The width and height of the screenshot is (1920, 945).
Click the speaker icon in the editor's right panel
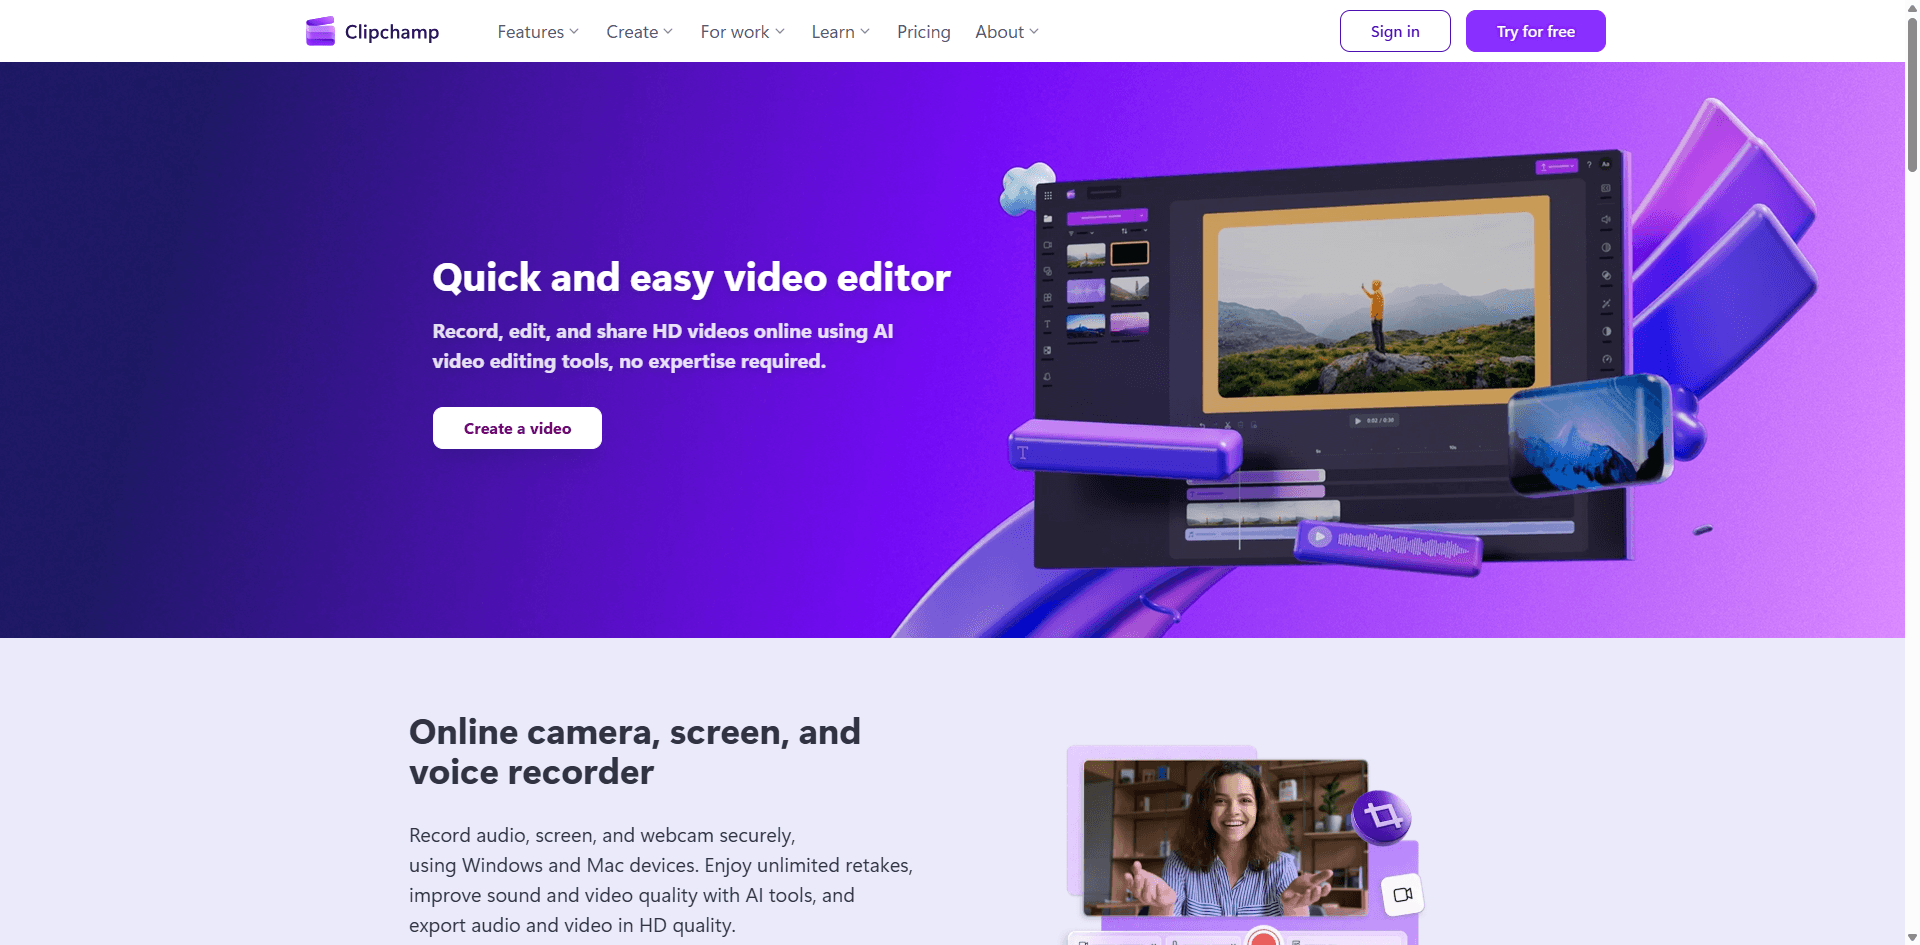pos(1606,219)
